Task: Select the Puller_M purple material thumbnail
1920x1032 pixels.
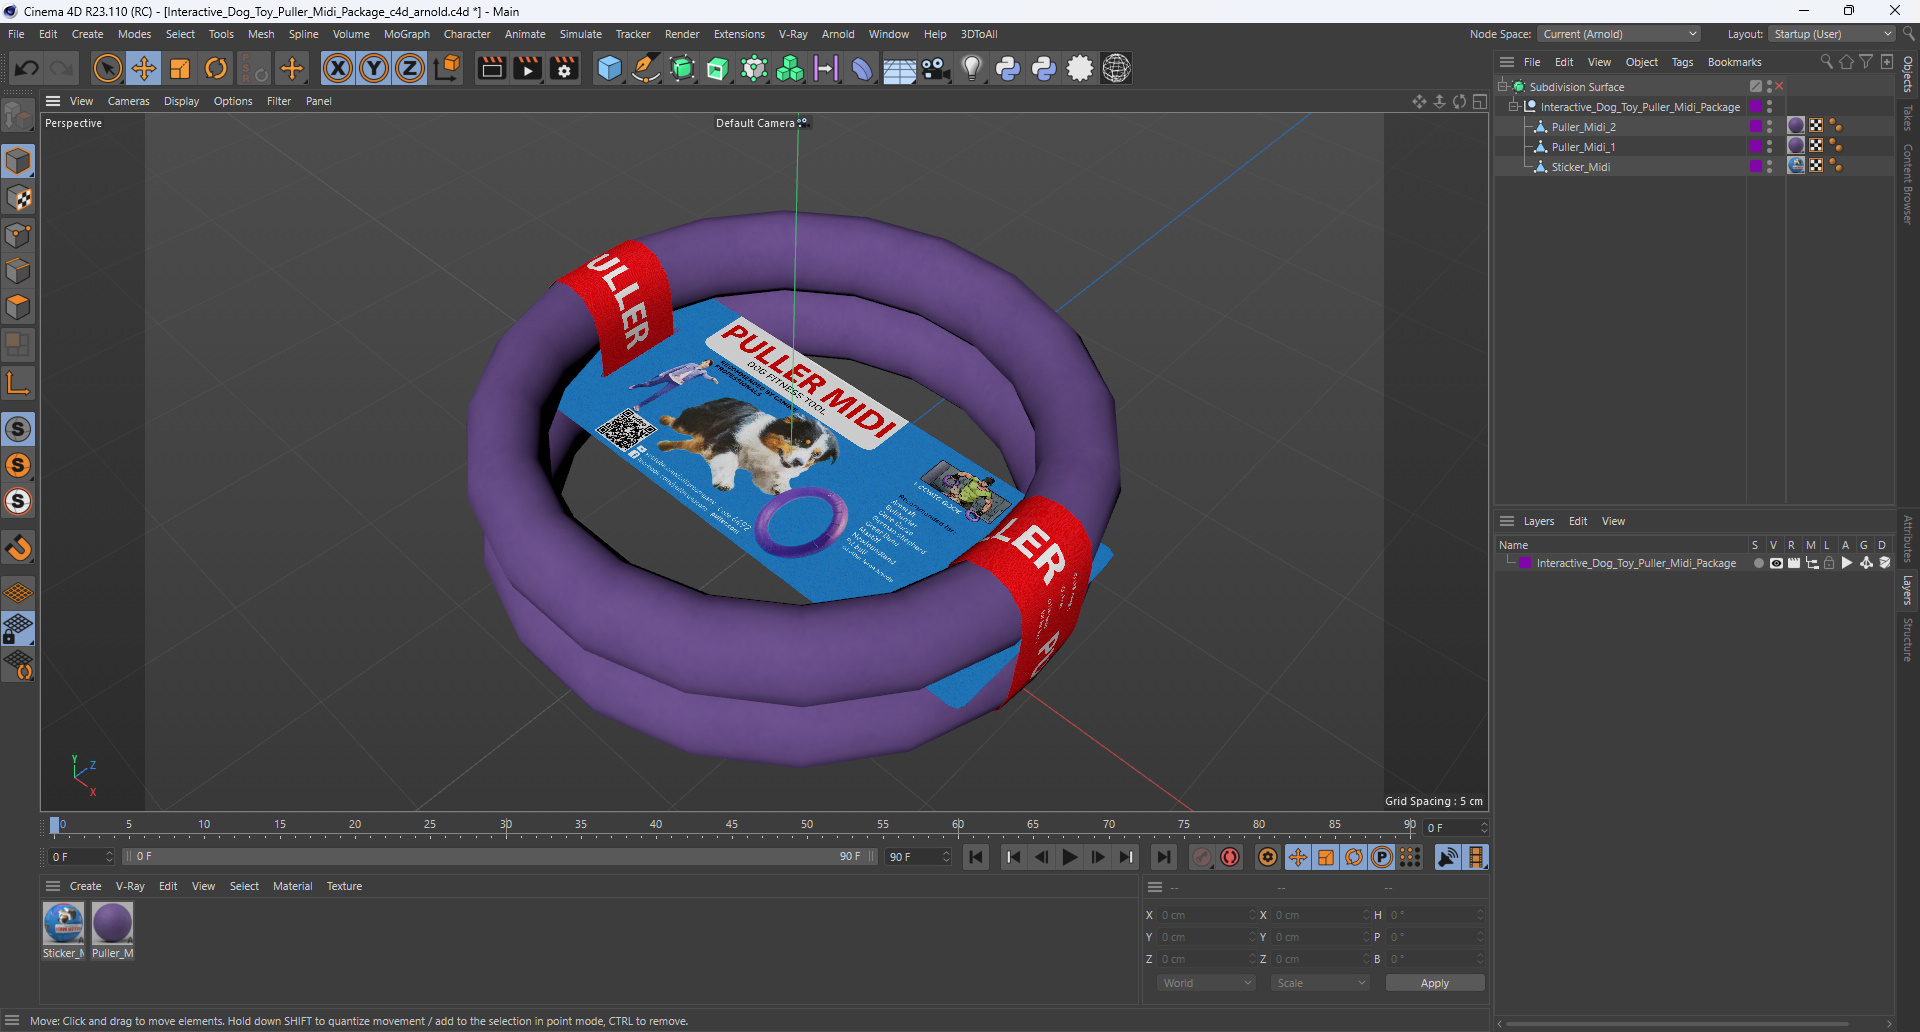Action: [x=112, y=923]
